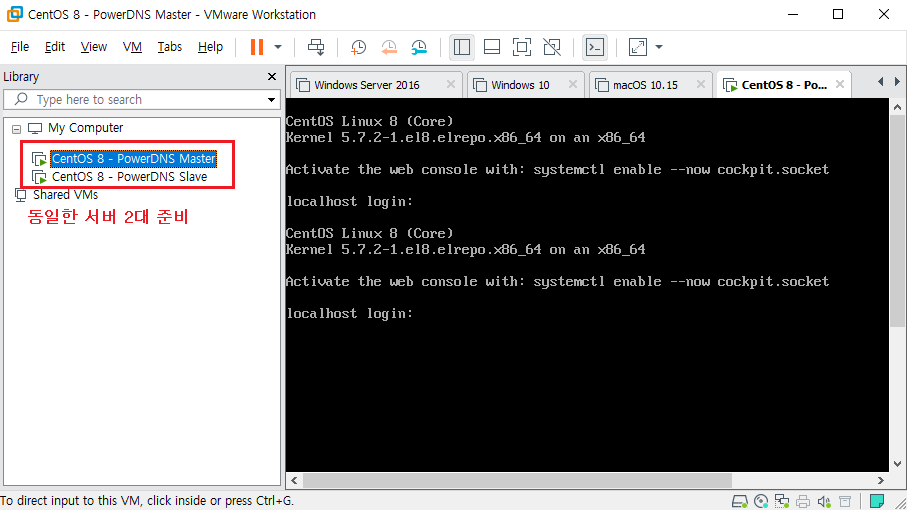907x510 pixels.
Task: Toggle the library sidebar view
Action: coord(462,47)
